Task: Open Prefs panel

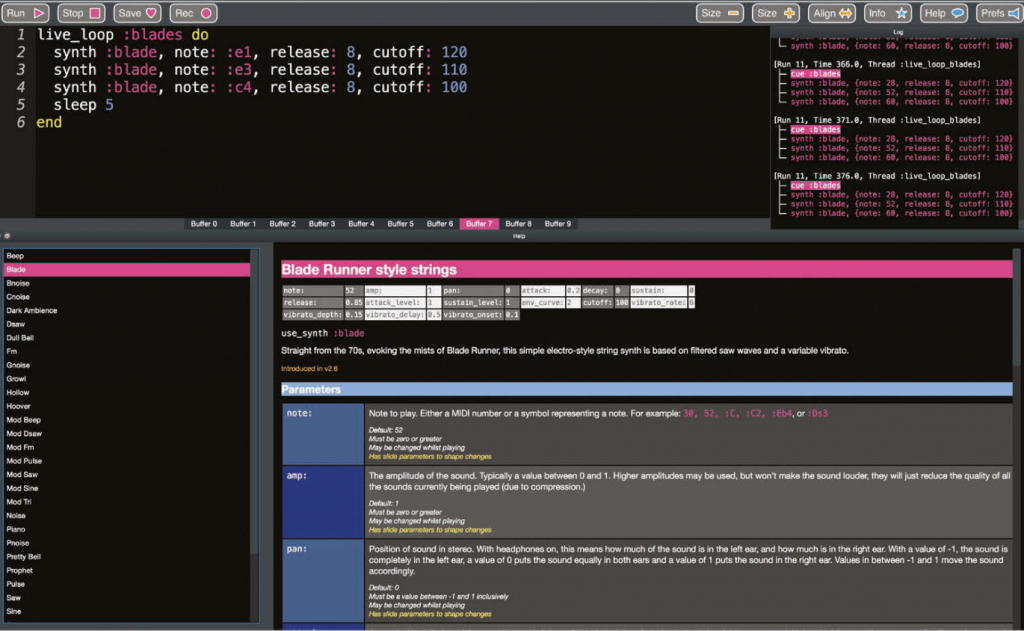Action: click(997, 13)
